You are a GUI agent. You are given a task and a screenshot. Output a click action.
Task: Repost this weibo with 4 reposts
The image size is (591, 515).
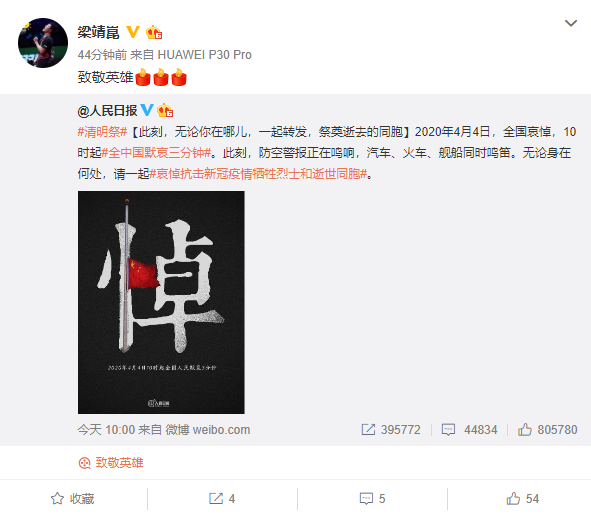click(222, 498)
